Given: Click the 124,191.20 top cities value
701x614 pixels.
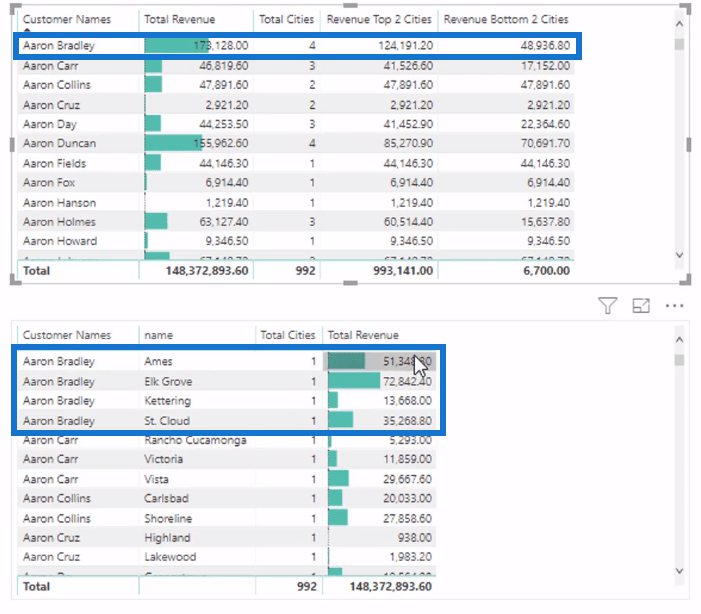Looking at the screenshot, I should (405, 46).
